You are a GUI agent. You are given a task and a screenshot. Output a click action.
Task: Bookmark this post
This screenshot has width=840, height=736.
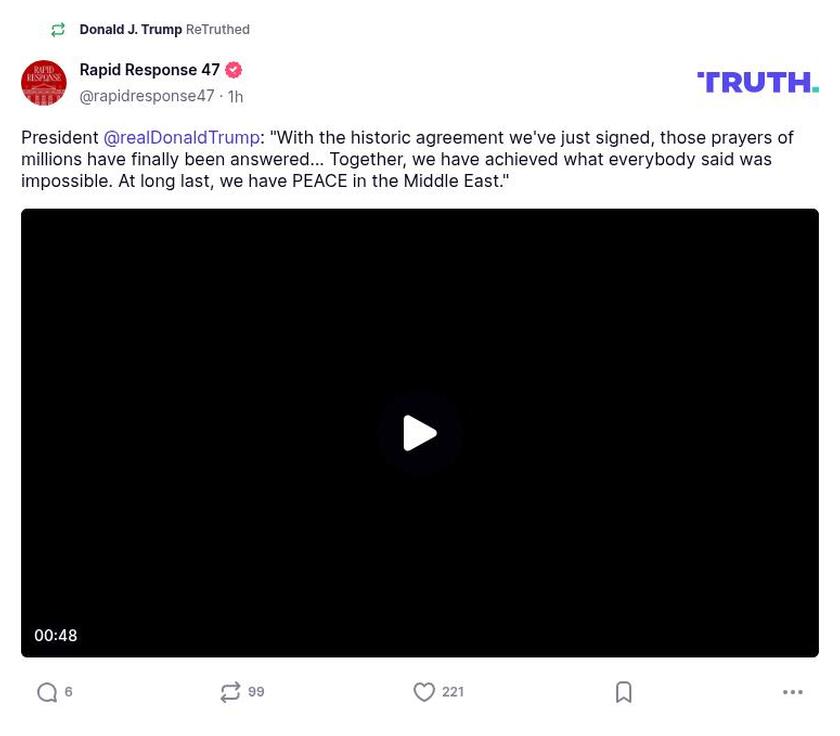(x=623, y=692)
